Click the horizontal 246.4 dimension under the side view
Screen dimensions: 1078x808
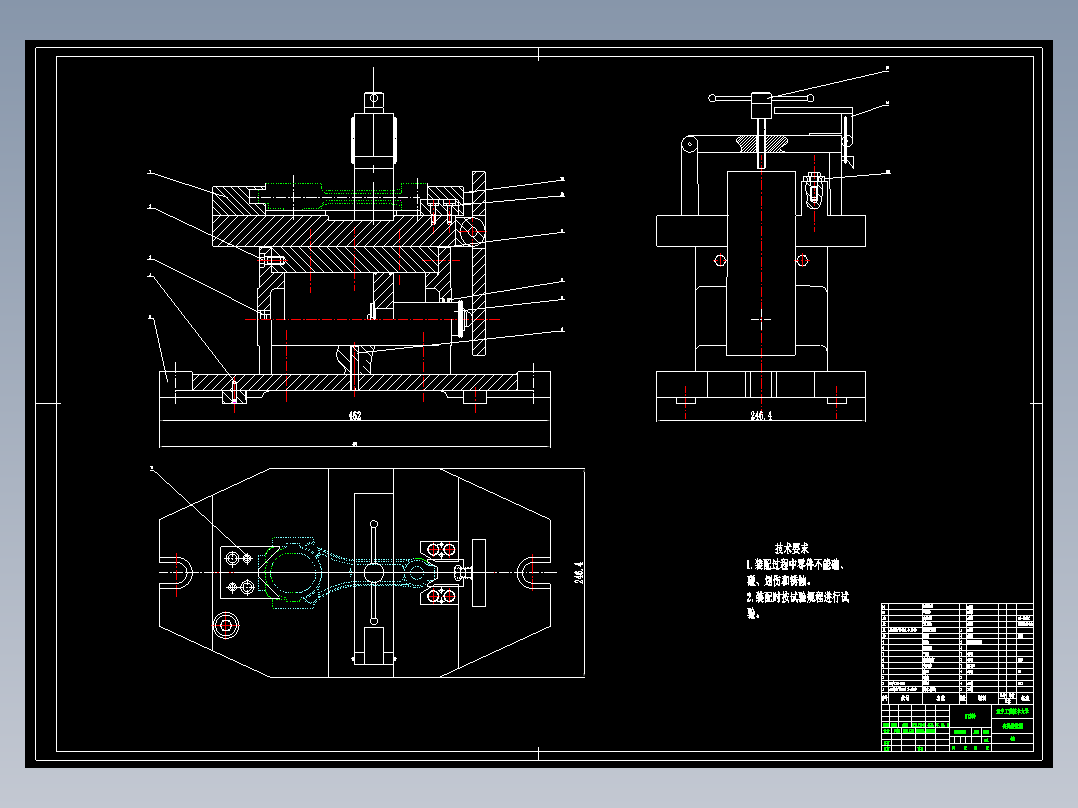761,415
